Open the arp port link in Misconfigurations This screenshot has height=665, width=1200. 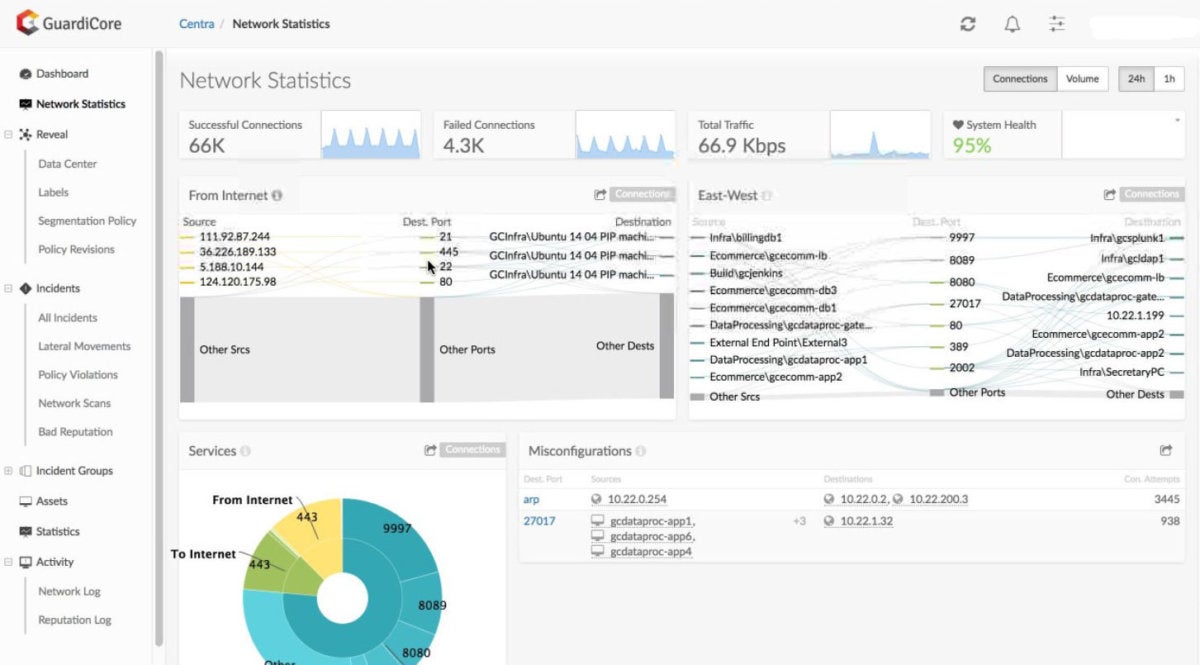(x=531, y=499)
